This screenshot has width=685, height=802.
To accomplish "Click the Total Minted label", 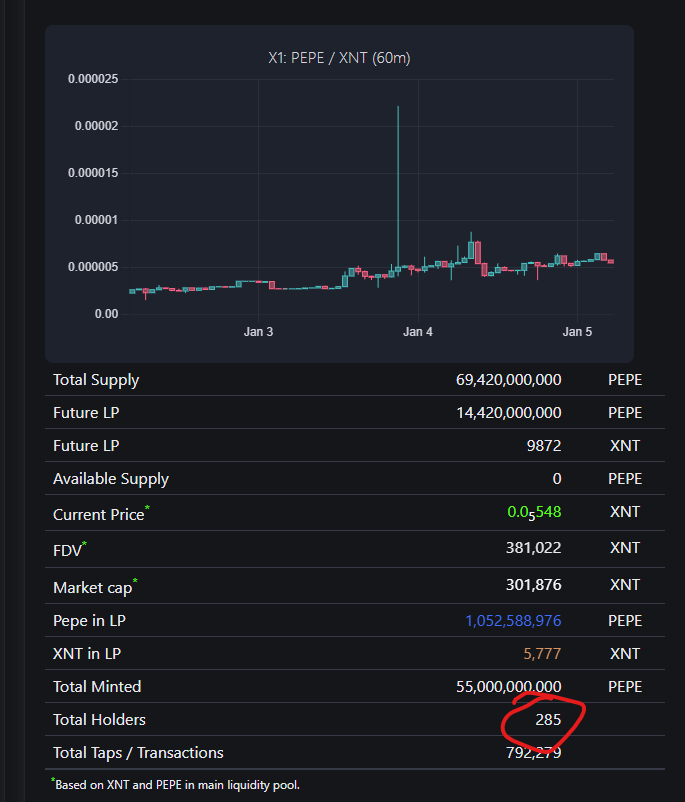I will pyautogui.click(x=97, y=686).
